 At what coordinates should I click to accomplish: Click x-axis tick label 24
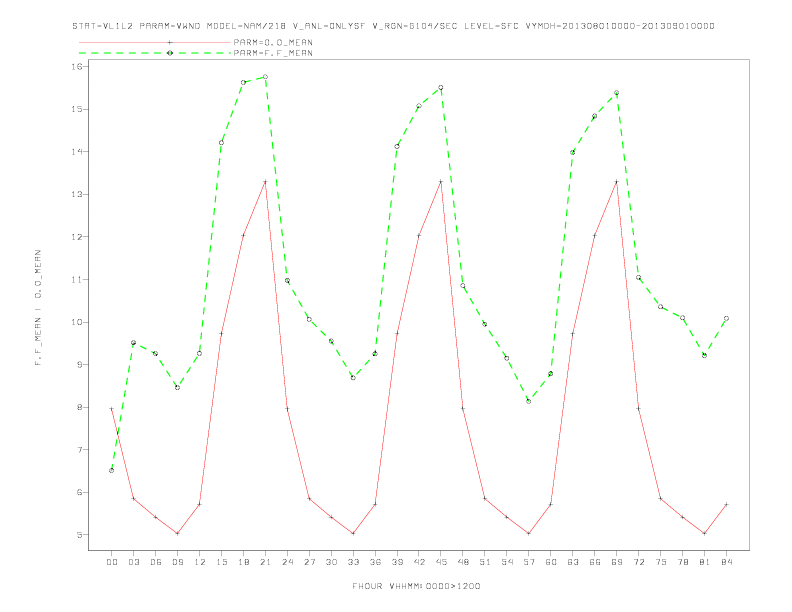pyautogui.click(x=287, y=562)
